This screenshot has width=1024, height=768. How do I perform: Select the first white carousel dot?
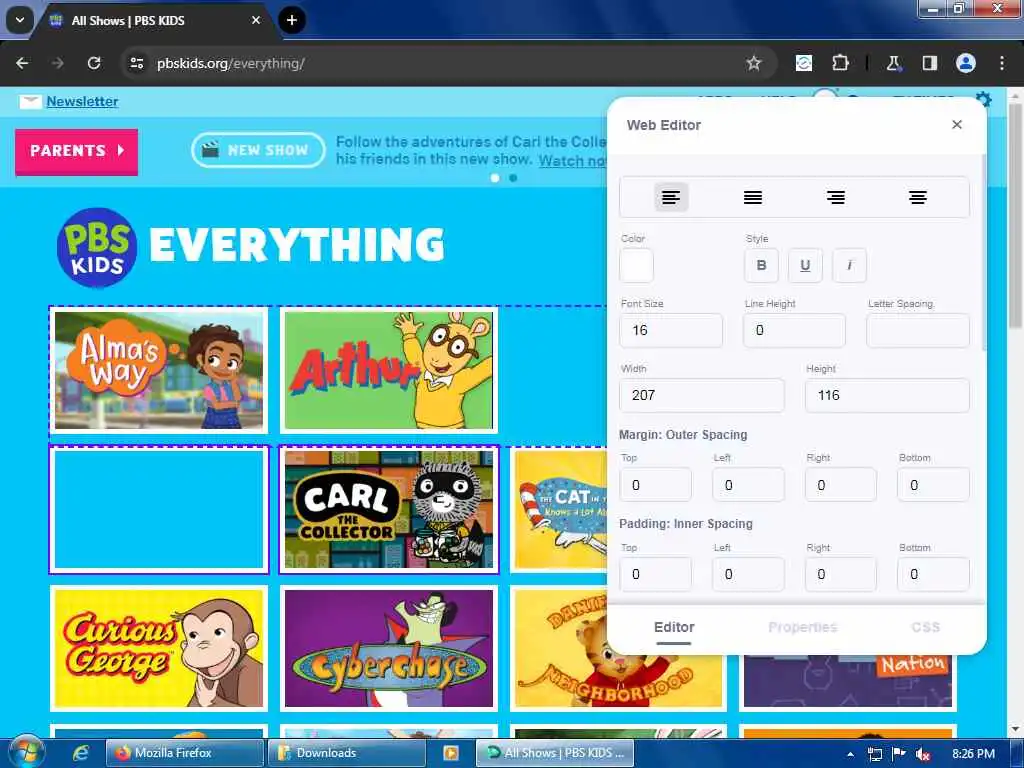(x=495, y=178)
